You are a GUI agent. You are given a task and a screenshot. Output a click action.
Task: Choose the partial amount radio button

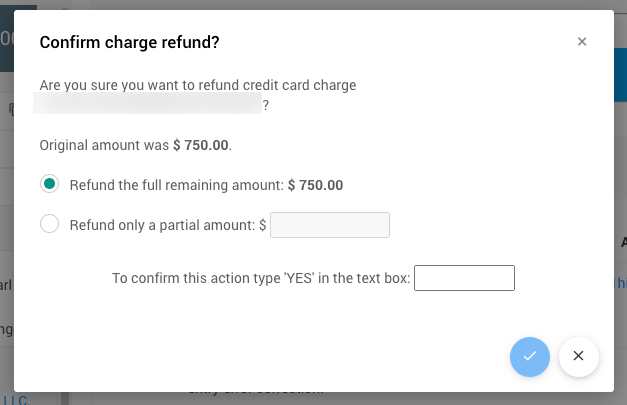(50, 225)
